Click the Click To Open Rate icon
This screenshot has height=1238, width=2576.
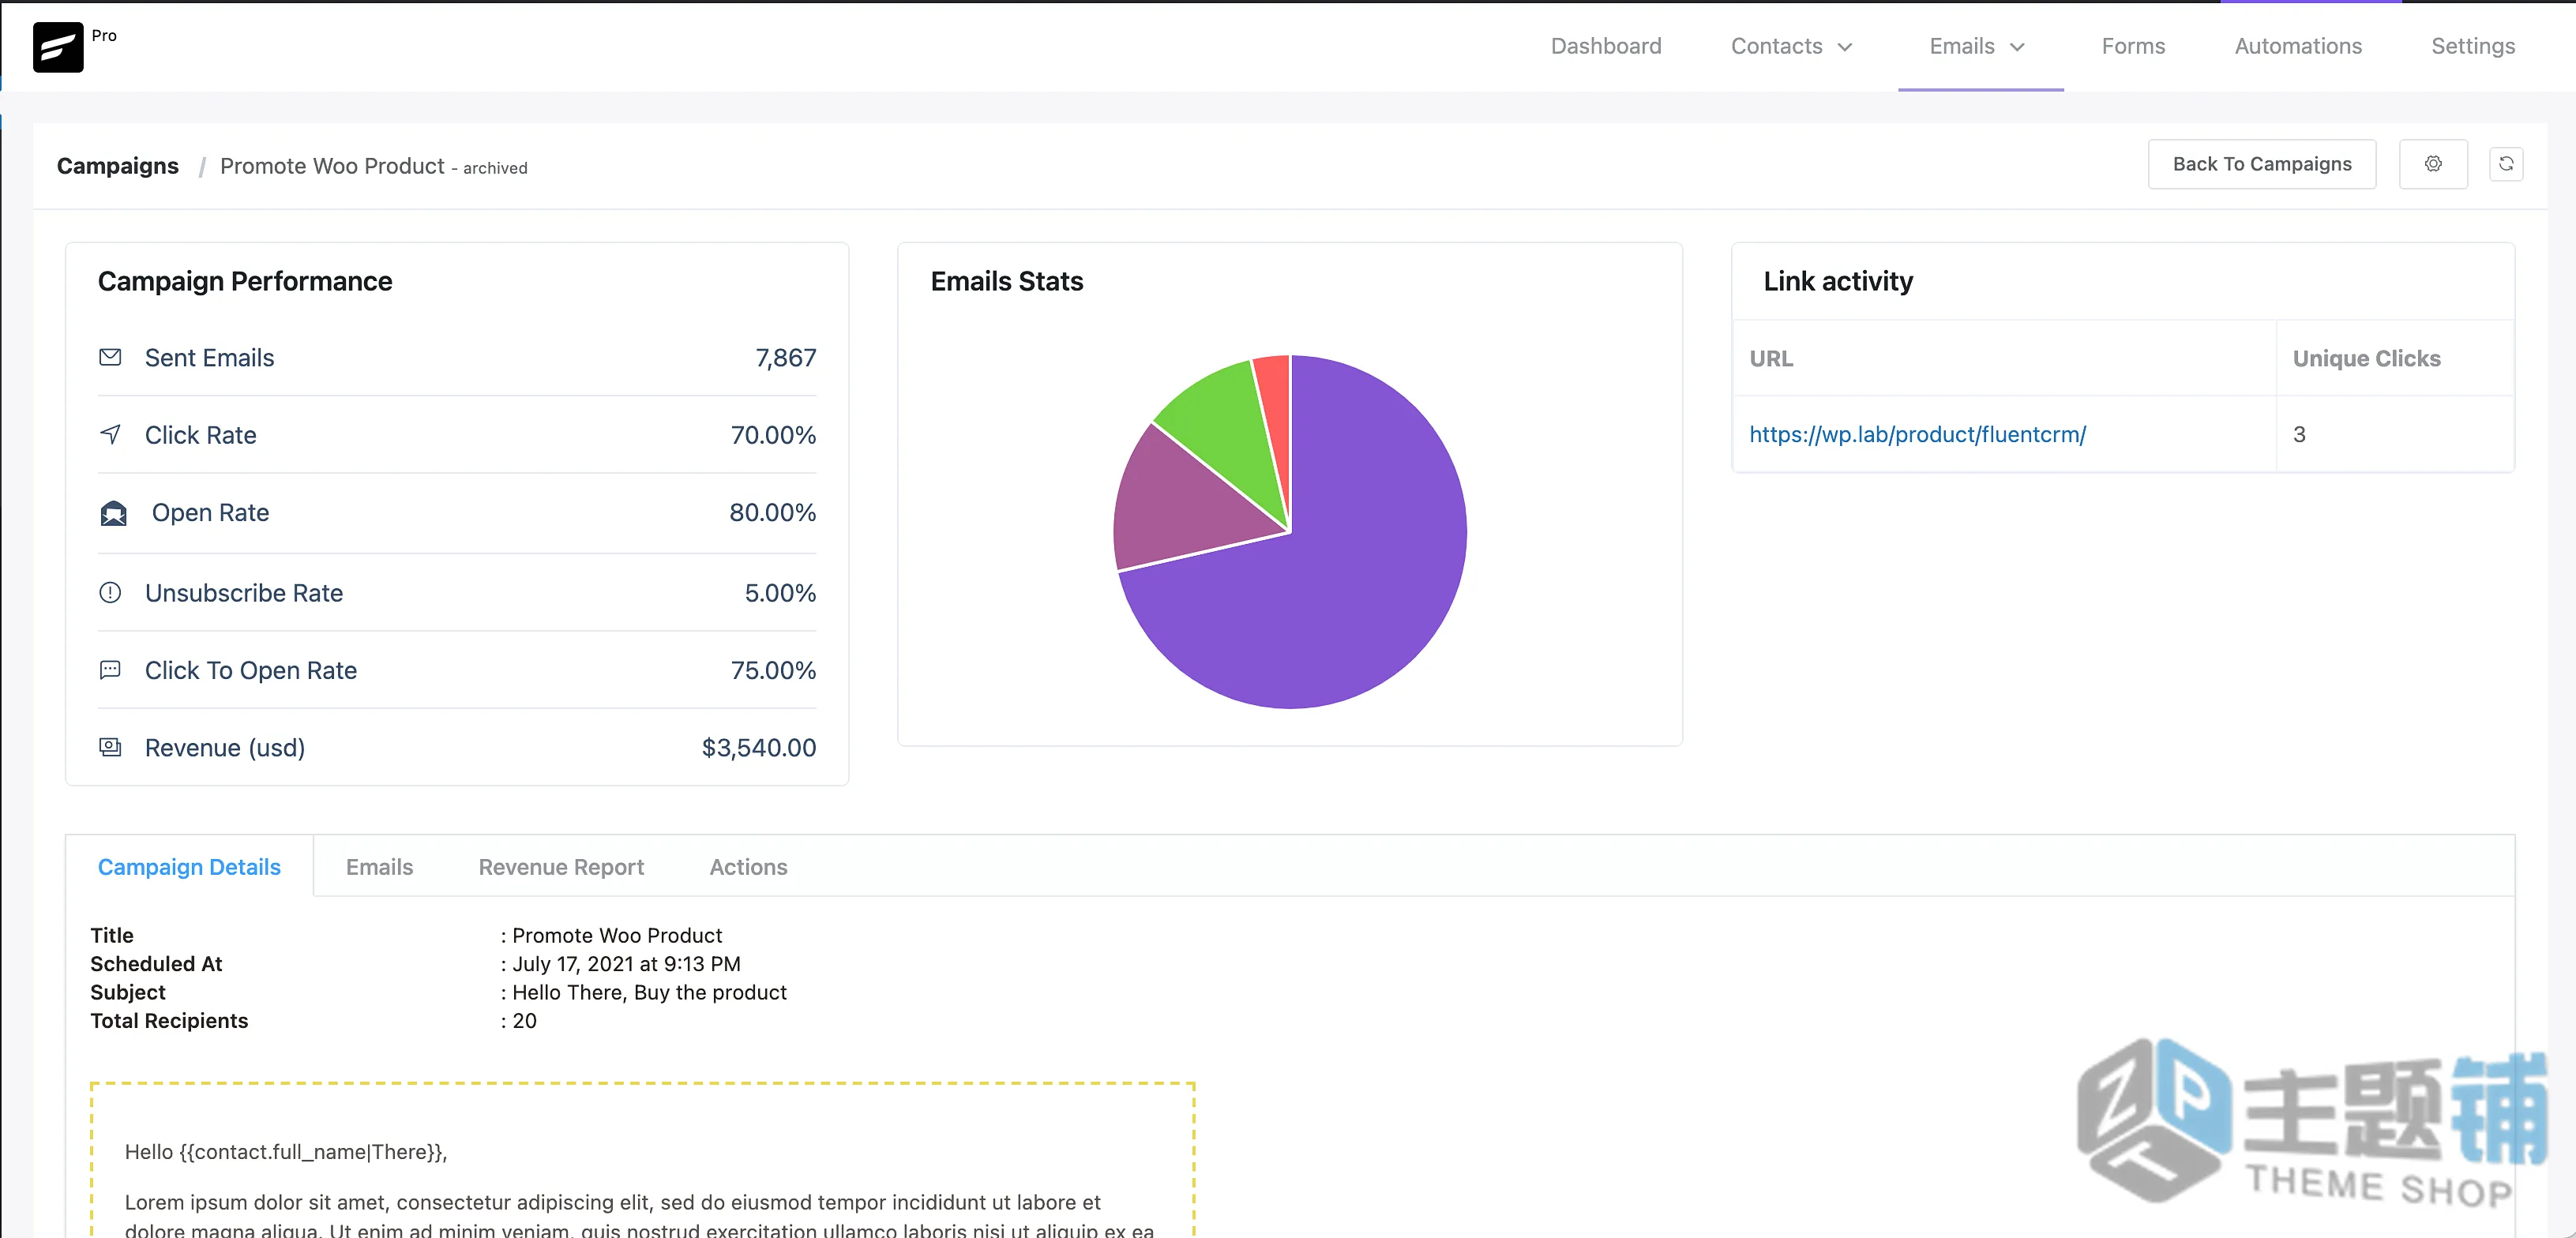[110, 670]
